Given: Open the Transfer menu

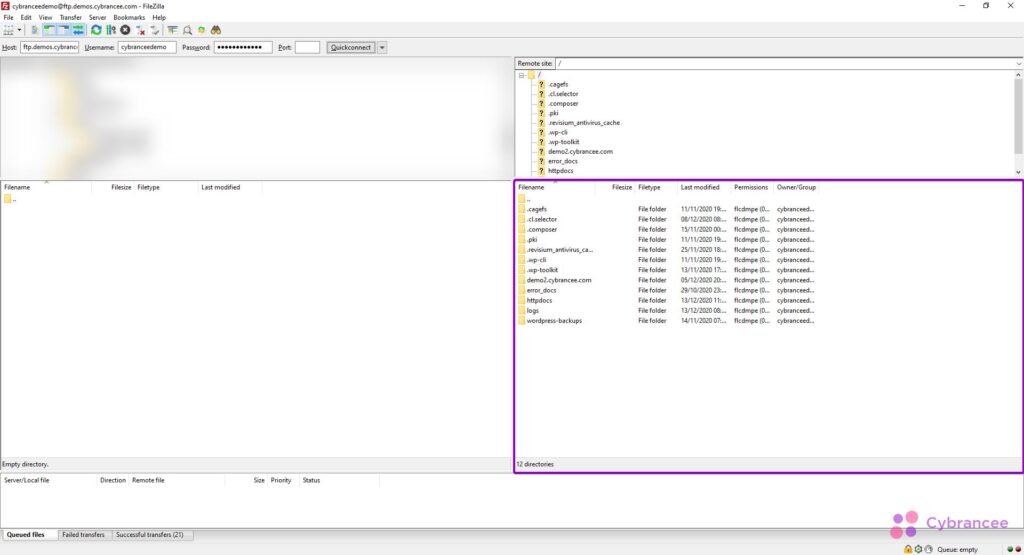Looking at the screenshot, I should point(71,18).
